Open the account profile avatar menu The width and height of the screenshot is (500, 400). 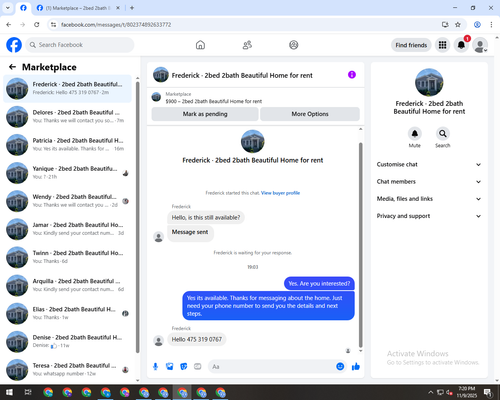[x=480, y=45]
